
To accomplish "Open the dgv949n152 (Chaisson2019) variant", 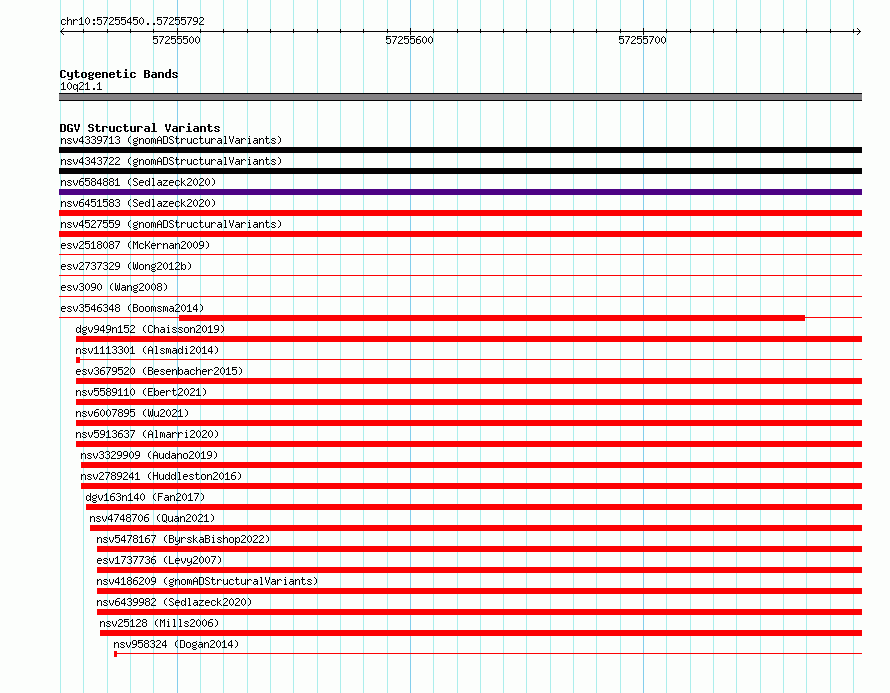I will pyautogui.click(x=150, y=329).
